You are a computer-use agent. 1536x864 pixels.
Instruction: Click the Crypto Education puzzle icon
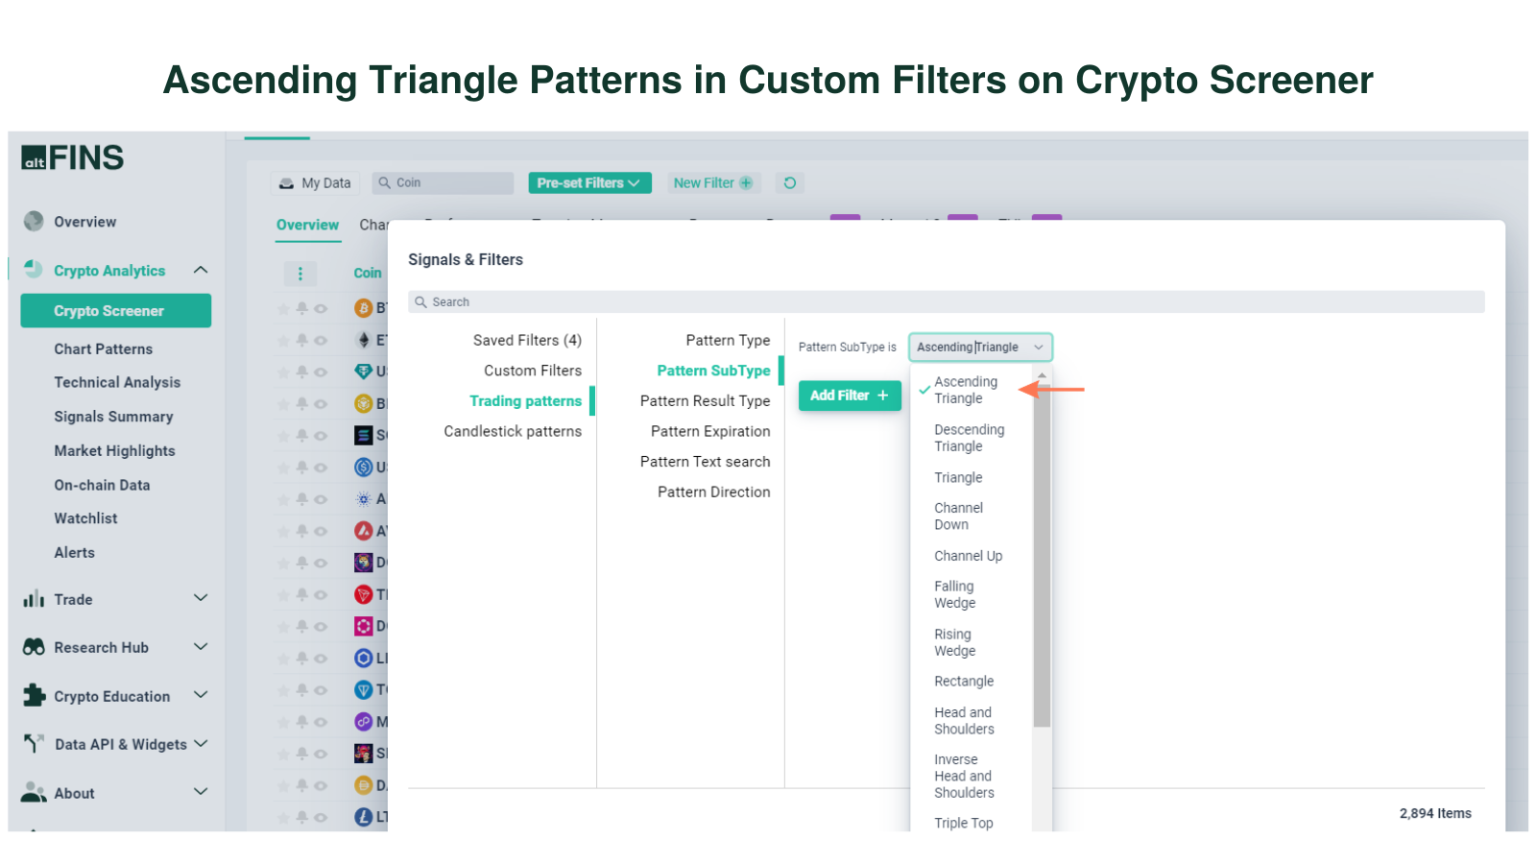(x=34, y=695)
